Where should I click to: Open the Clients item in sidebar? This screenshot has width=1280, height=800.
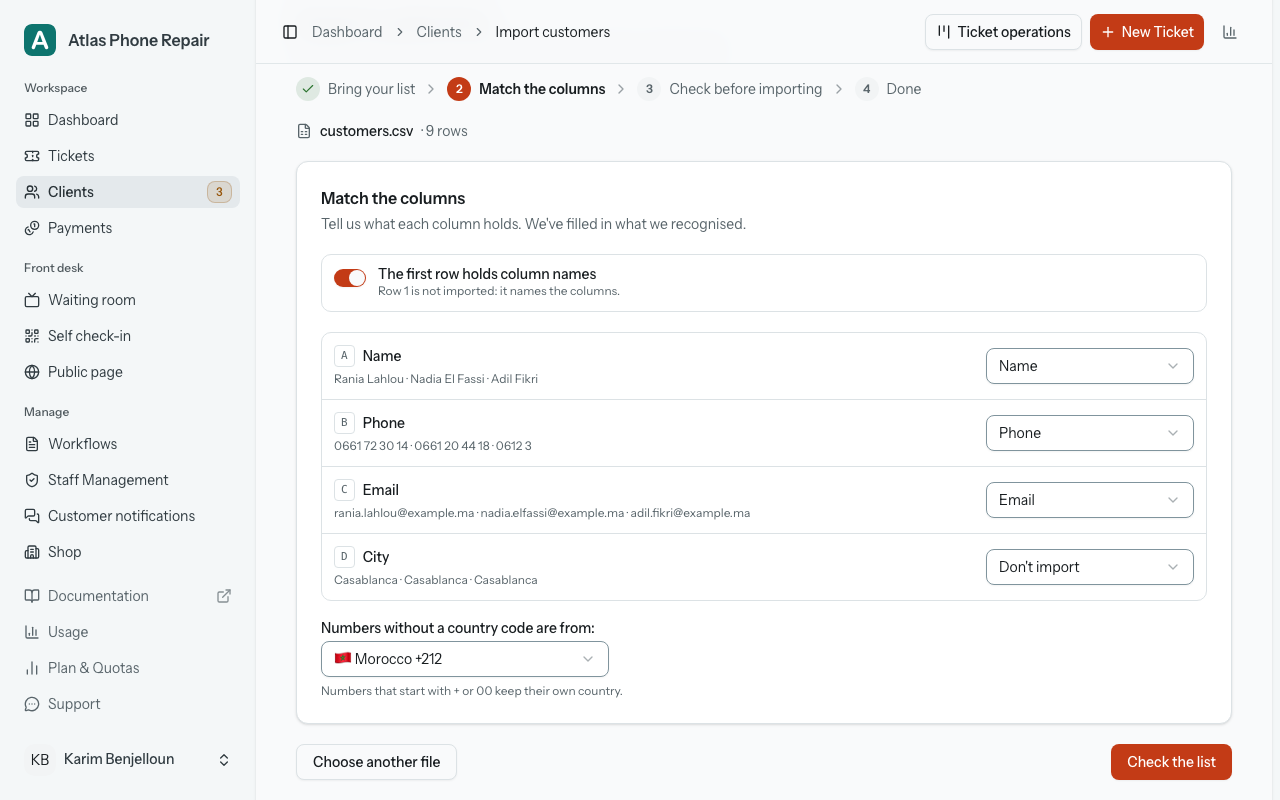pos(128,192)
